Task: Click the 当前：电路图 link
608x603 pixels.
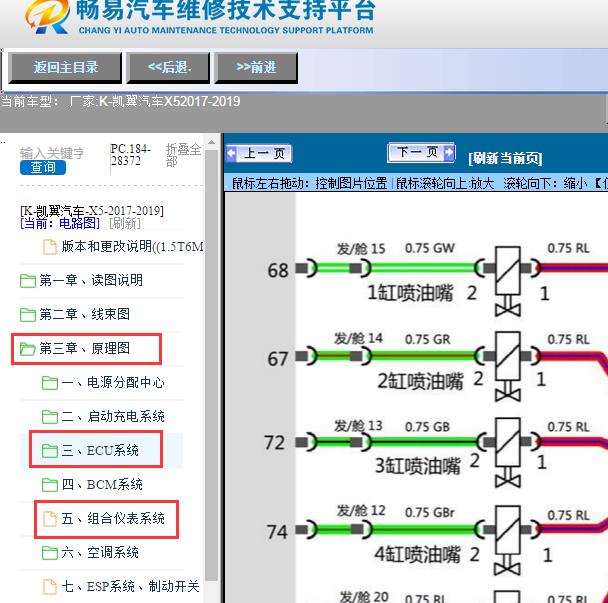Action: 60,223
